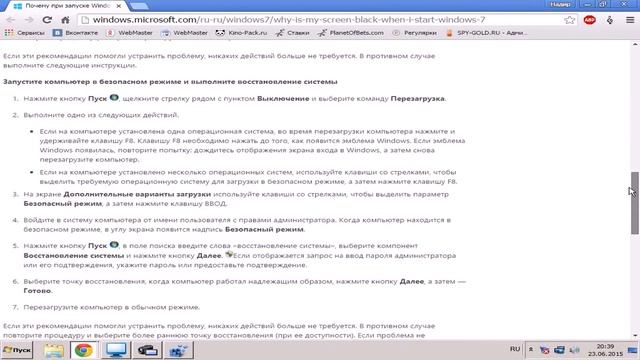Click the bold word Перезагрузка
Viewport: 640px width, 360px height.
pyautogui.click(x=418, y=98)
